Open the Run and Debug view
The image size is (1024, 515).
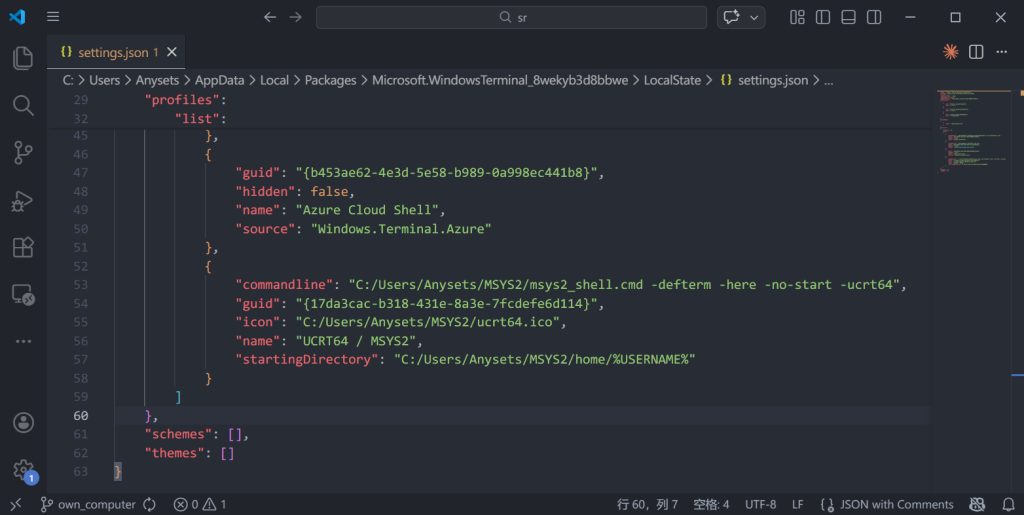coord(23,200)
